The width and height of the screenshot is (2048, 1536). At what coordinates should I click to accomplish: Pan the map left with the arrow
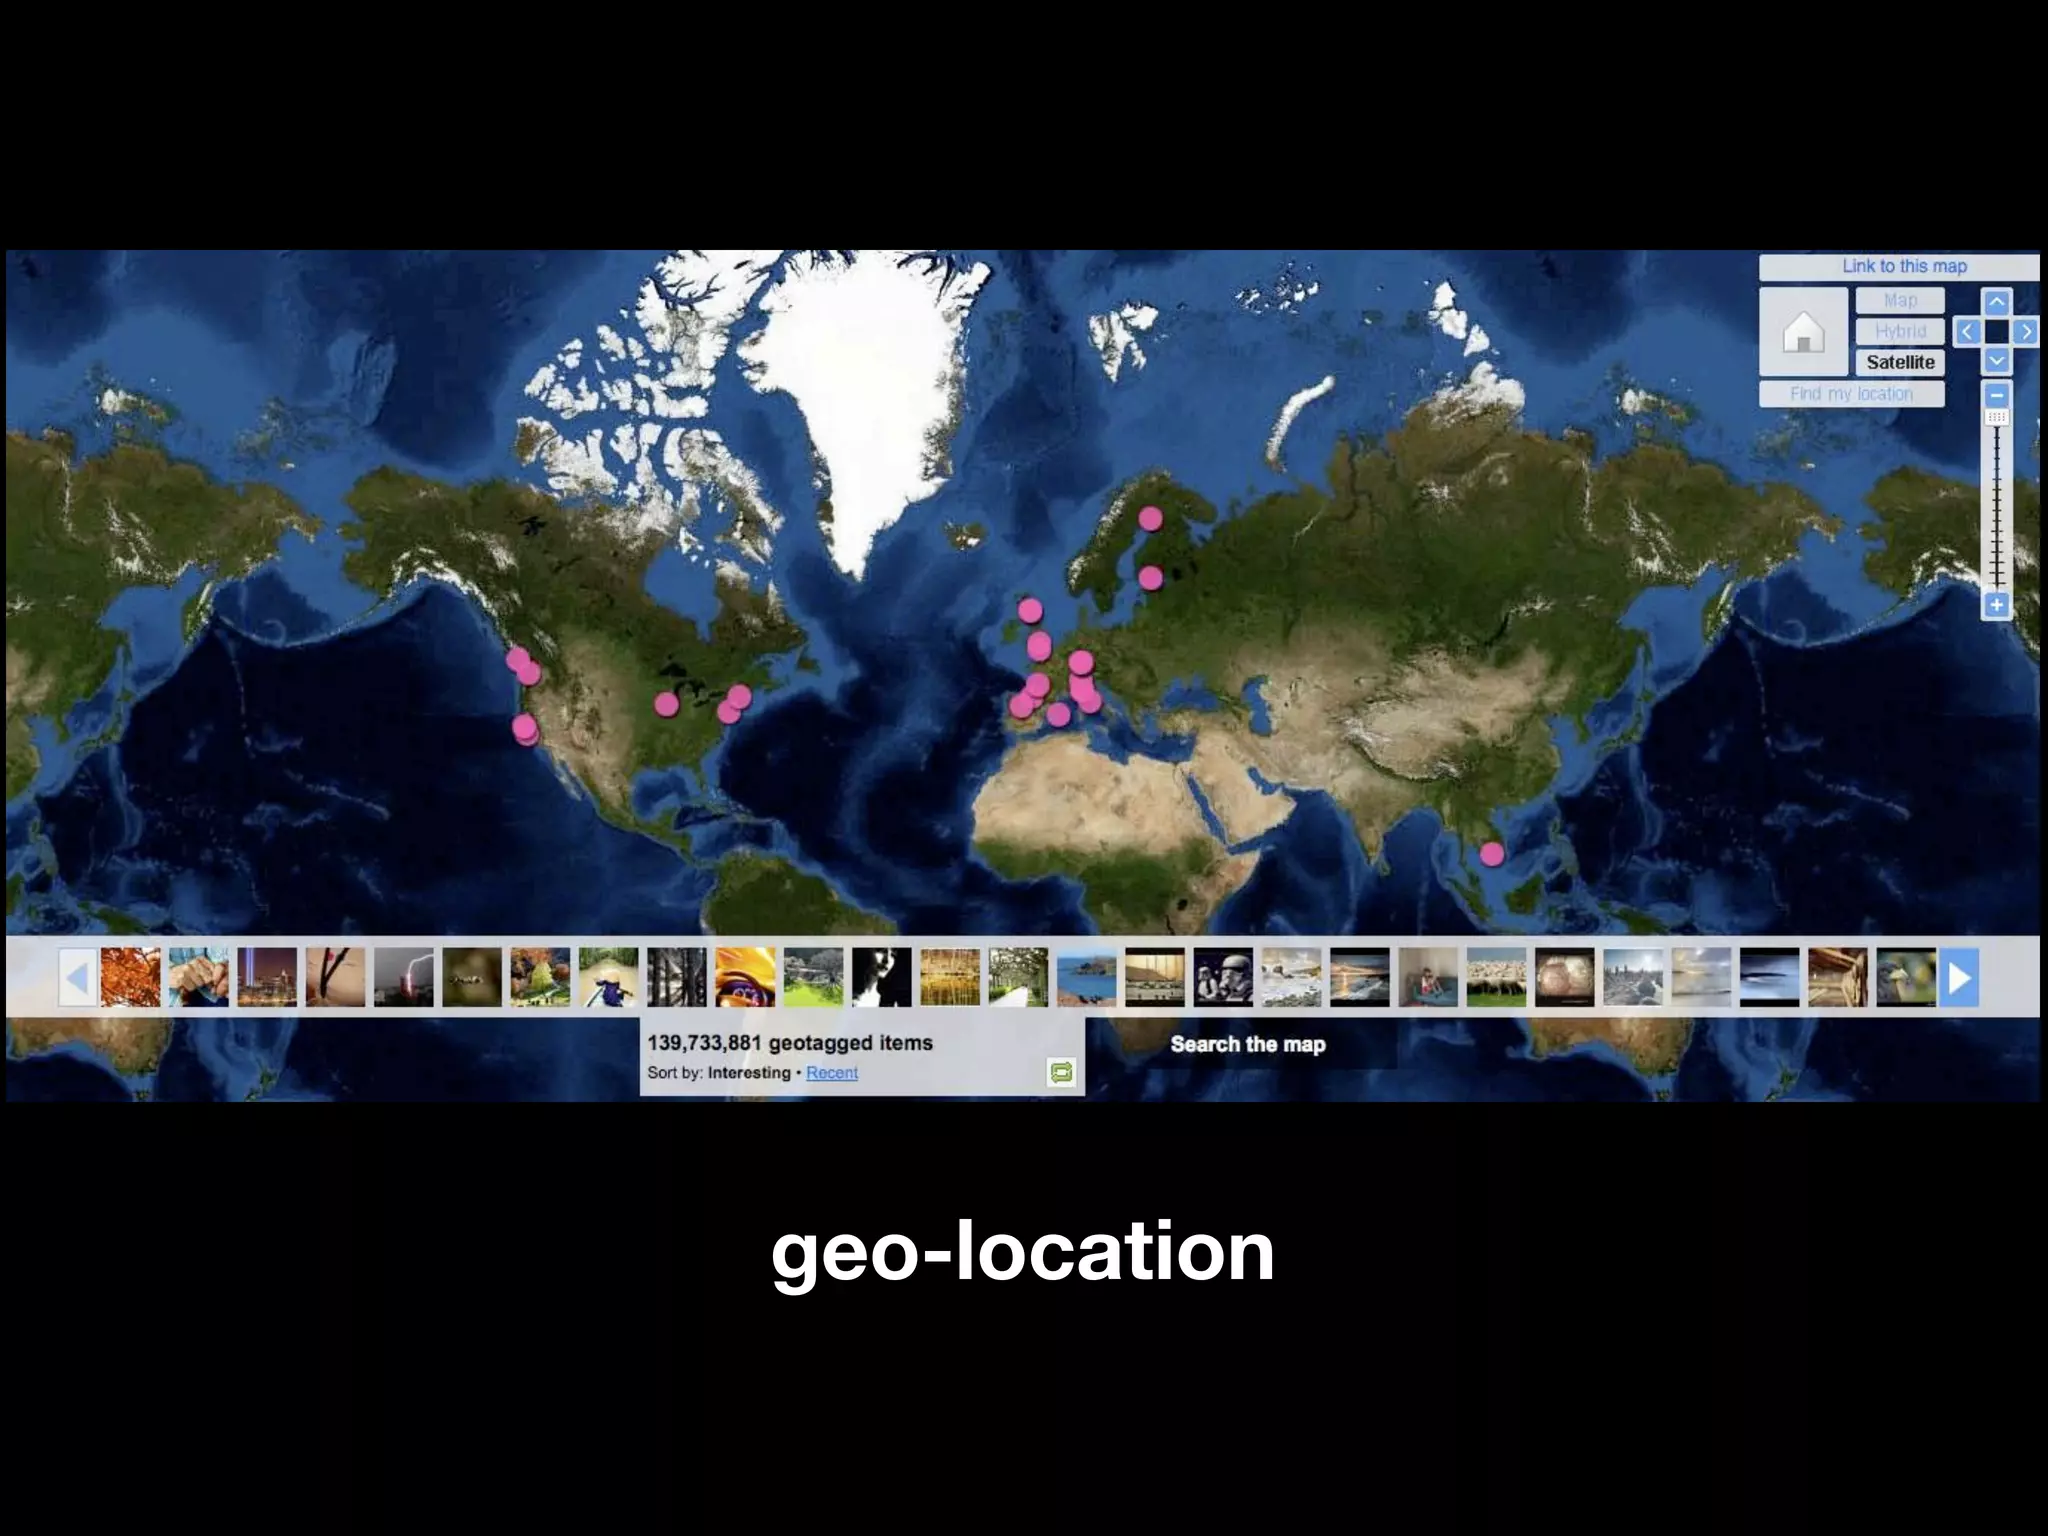click(1967, 332)
